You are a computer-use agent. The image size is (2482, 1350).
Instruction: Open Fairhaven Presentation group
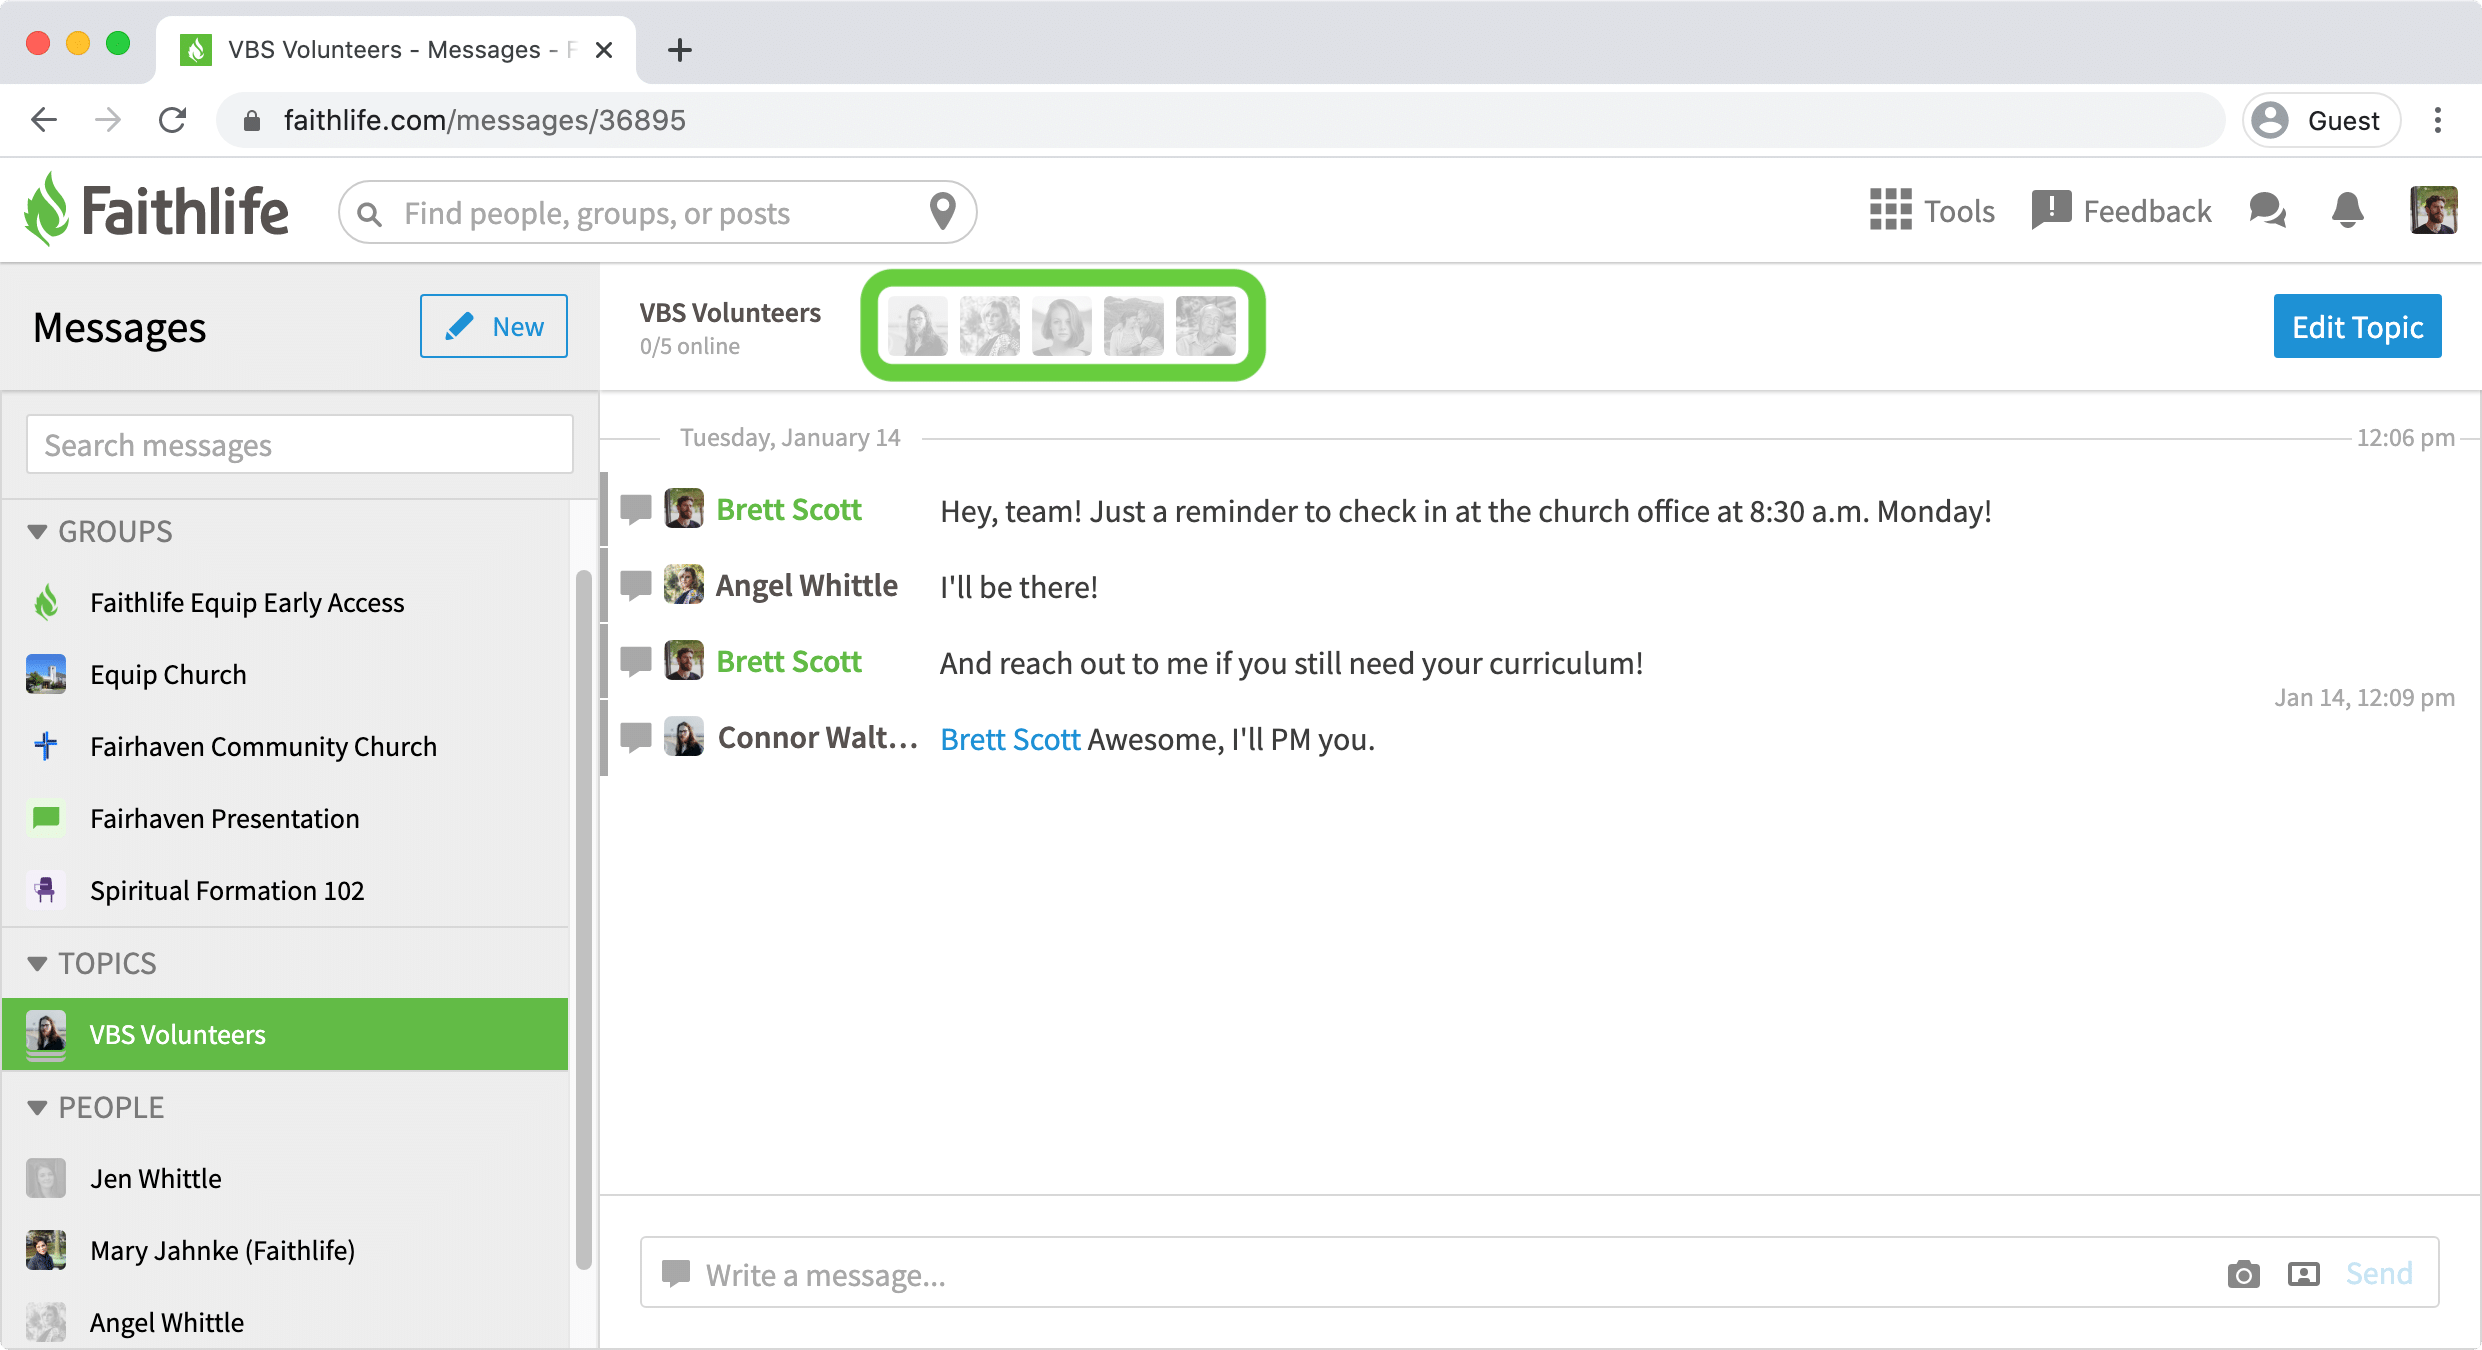click(x=285, y=819)
